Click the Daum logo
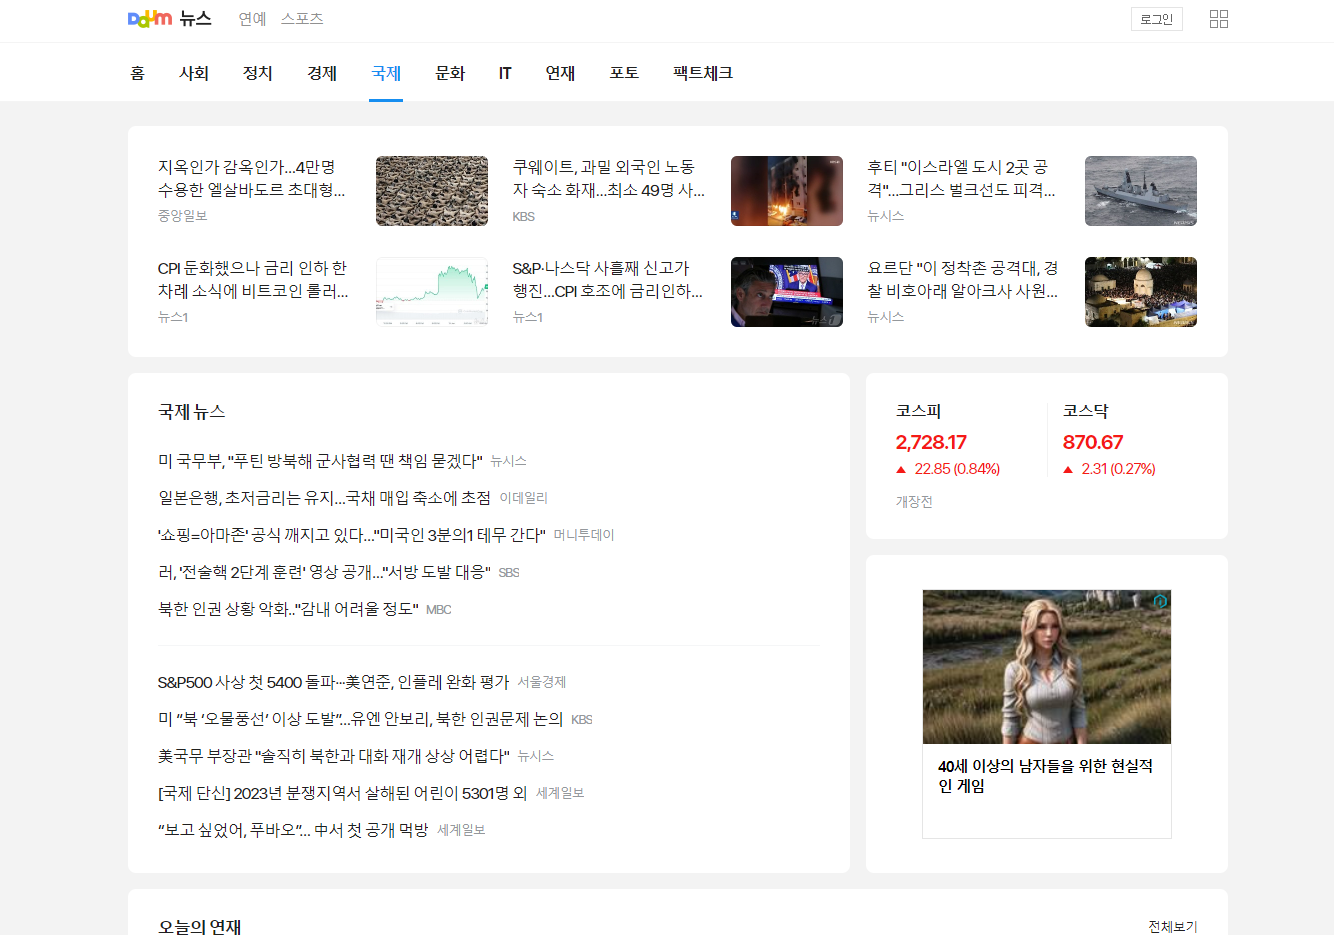 tap(150, 19)
